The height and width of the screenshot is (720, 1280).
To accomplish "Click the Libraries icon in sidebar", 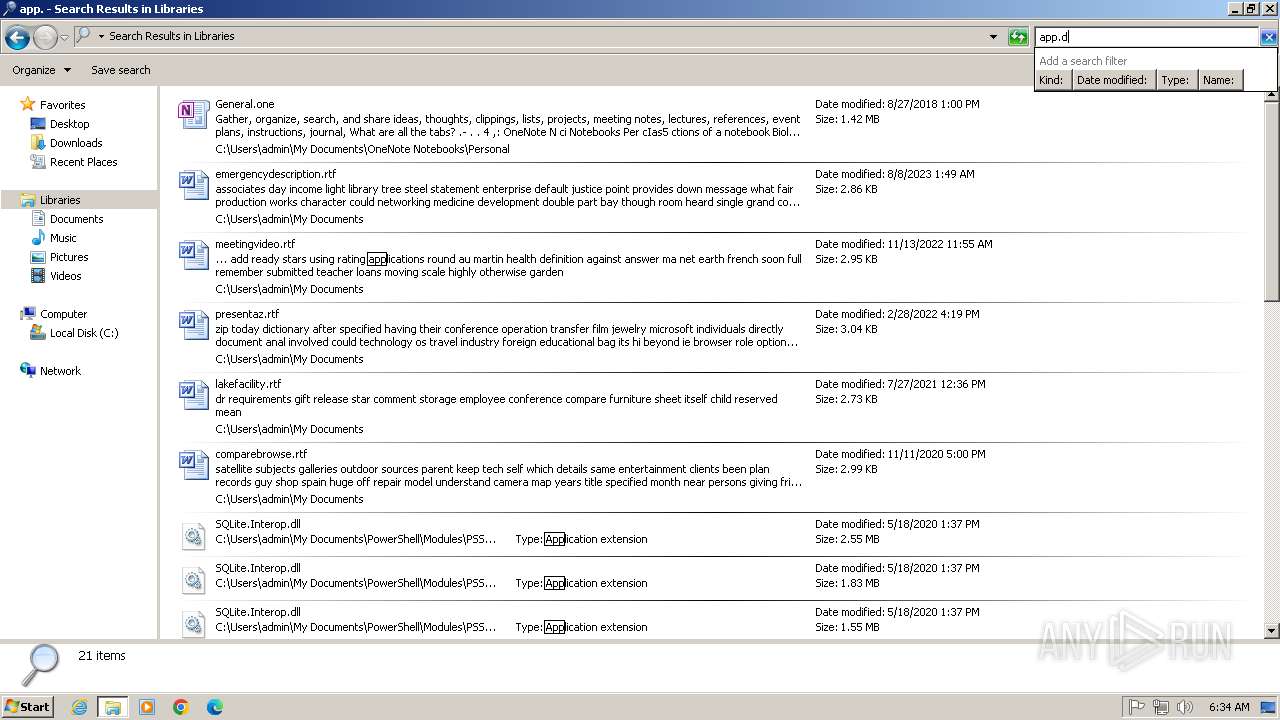I will (x=28, y=200).
